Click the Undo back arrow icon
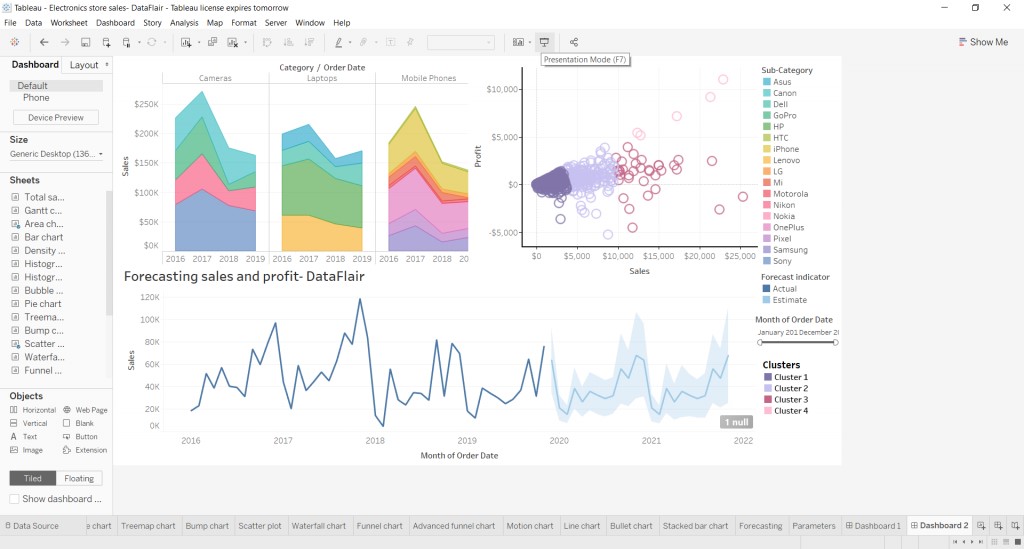Screen dimensions: 1024x549 tap(44, 42)
